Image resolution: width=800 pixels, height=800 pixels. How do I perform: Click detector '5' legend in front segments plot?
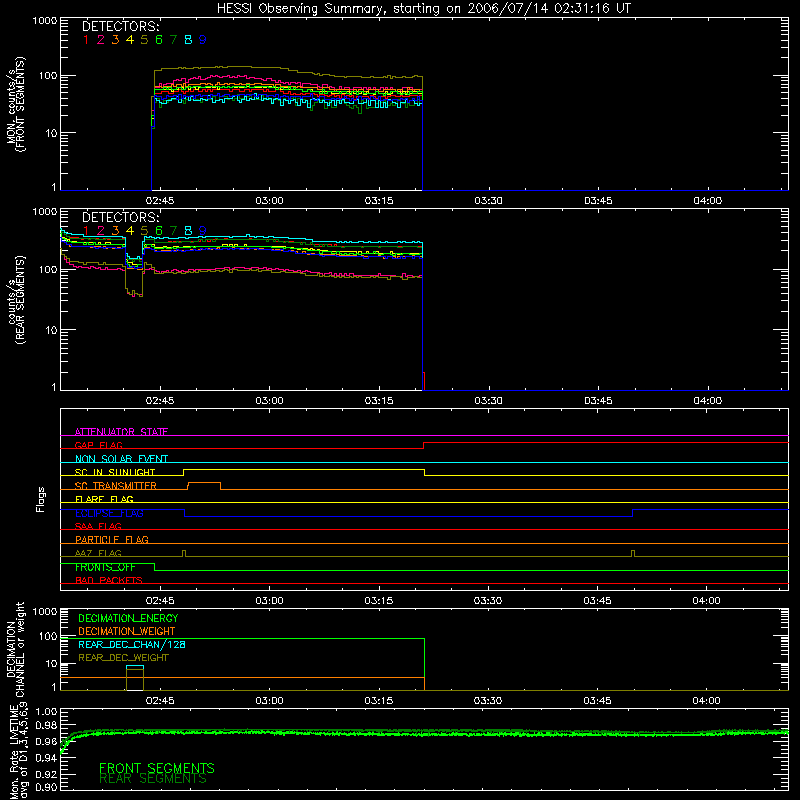(x=144, y=40)
